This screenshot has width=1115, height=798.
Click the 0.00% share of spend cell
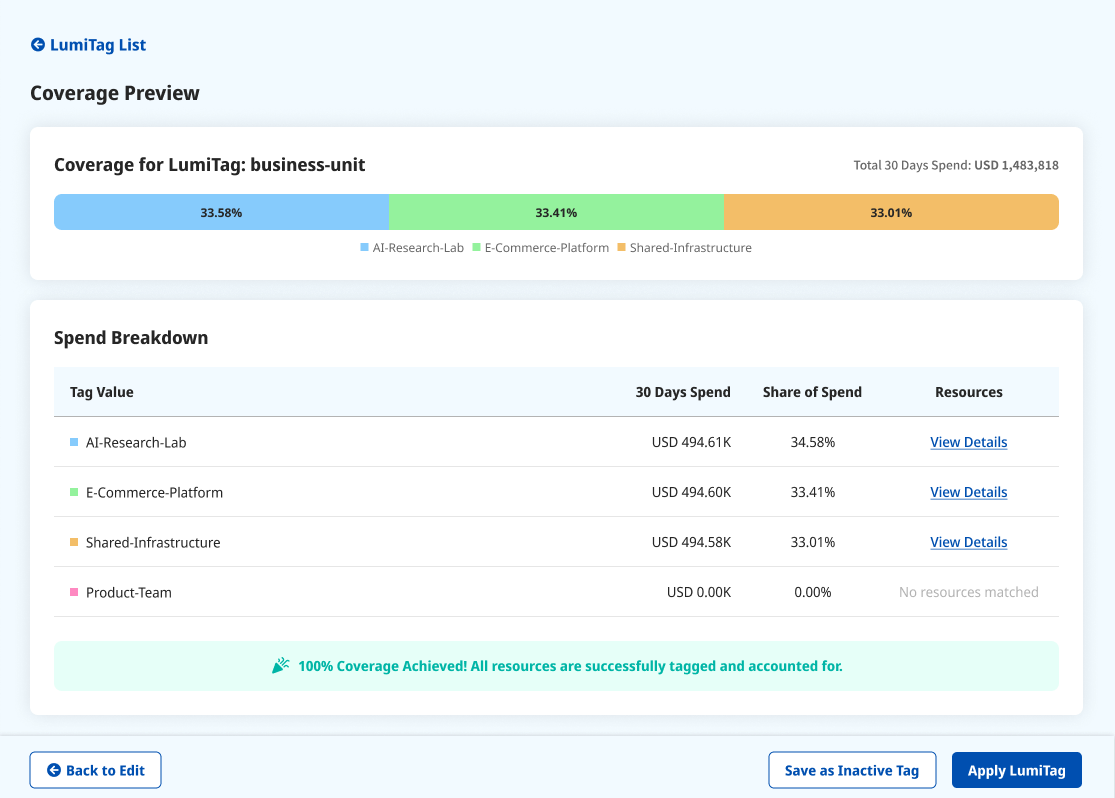[813, 592]
